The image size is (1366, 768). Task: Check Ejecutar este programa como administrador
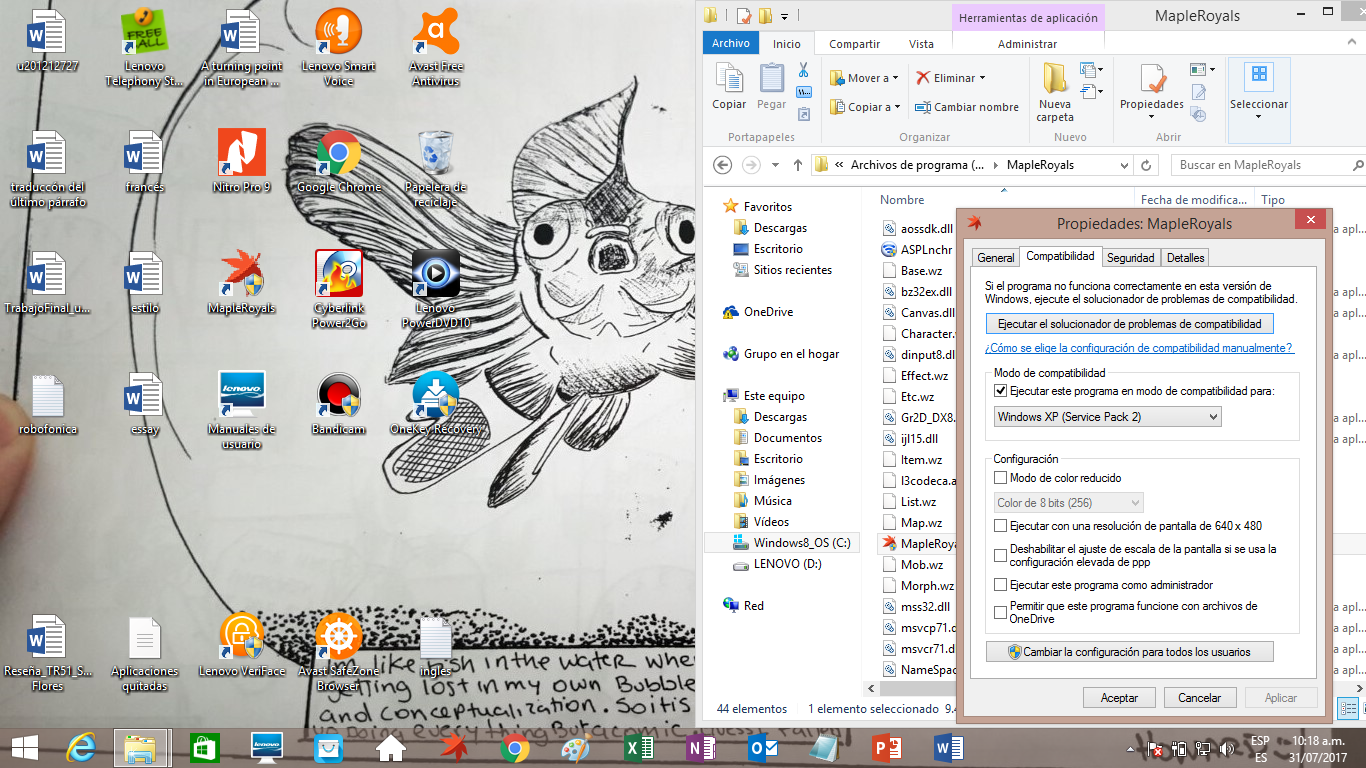(x=1001, y=585)
